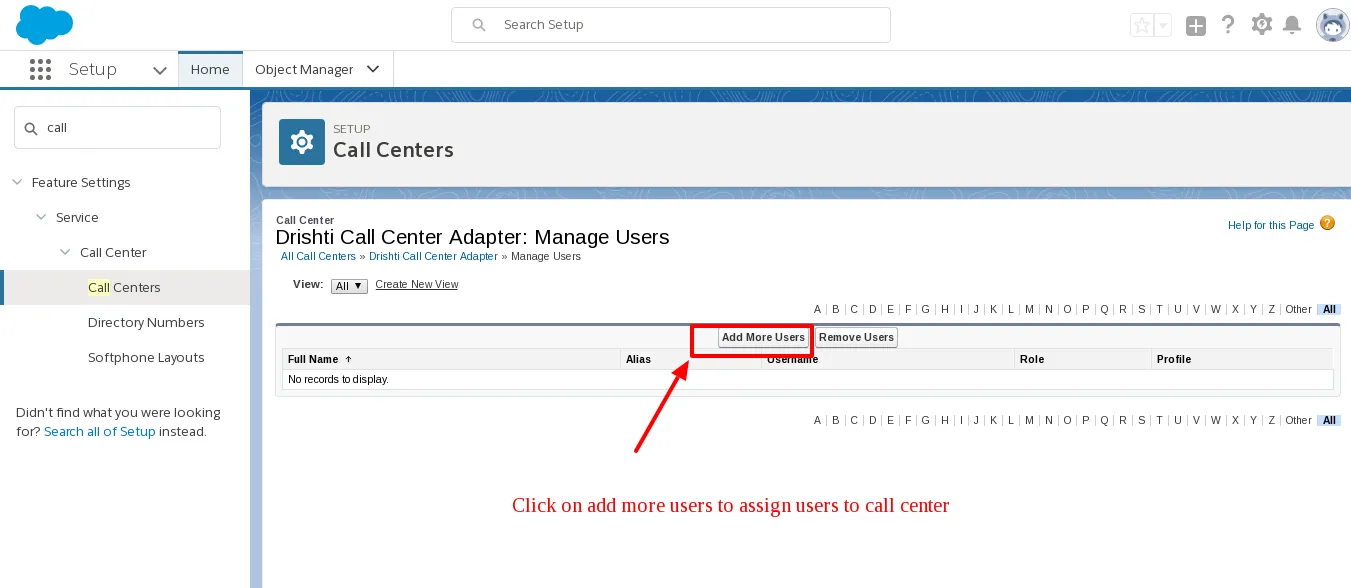Open the View dropdown set to All
The image size is (1351, 588).
[x=349, y=286]
